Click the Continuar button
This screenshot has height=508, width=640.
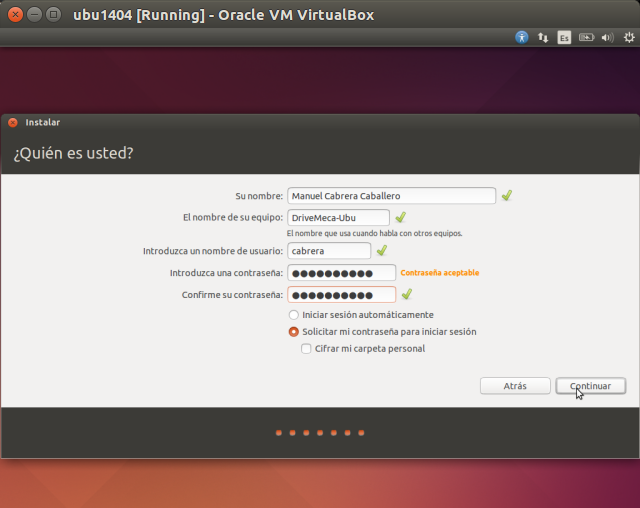[591, 386]
